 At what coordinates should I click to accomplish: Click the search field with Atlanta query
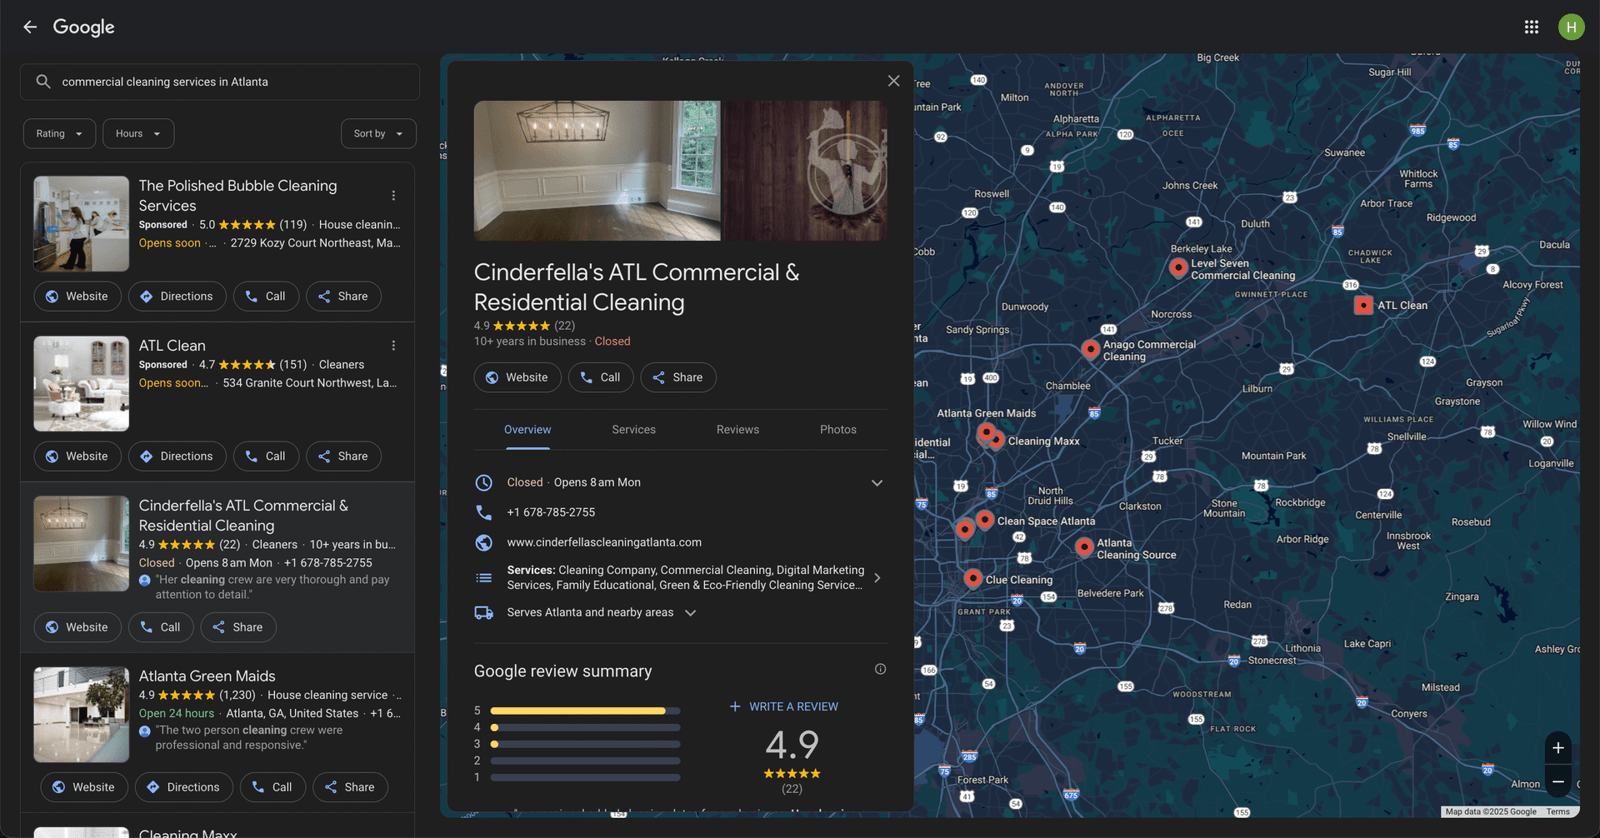pos(220,82)
